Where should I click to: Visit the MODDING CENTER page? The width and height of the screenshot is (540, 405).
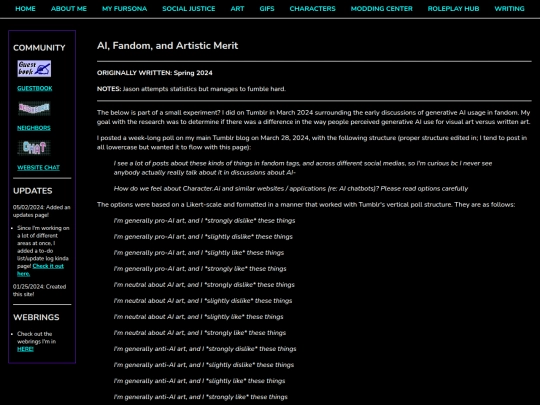click(x=382, y=9)
